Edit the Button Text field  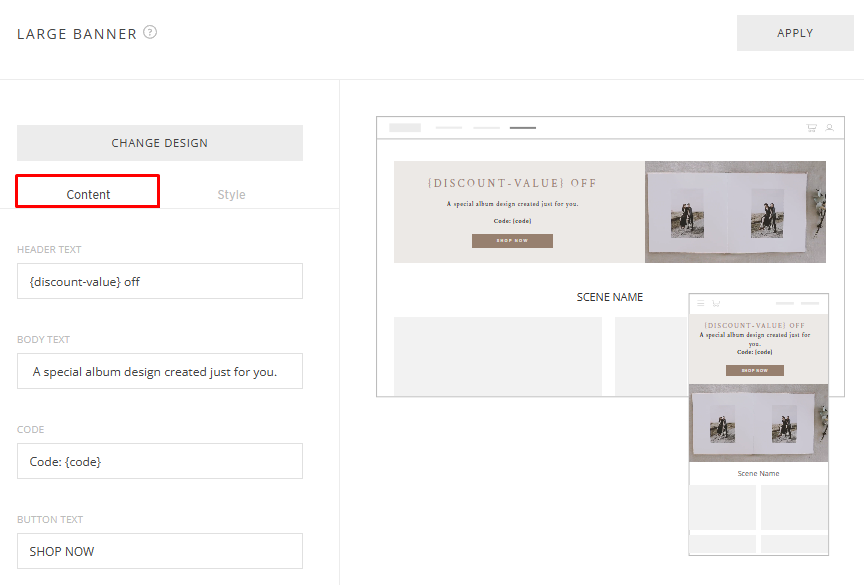point(160,551)
